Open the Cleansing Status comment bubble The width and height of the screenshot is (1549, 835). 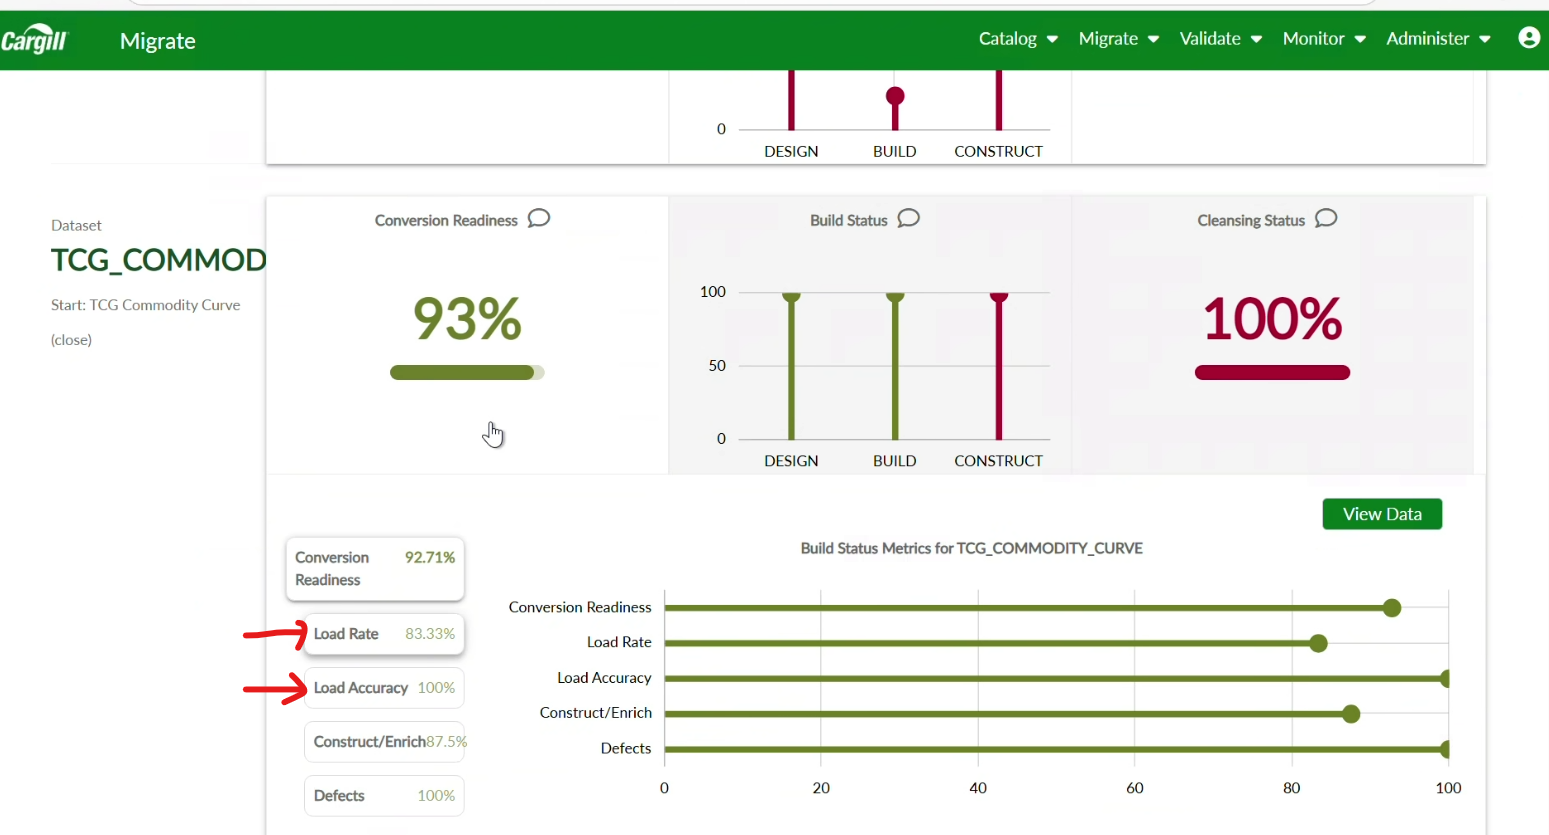click(1326, 218)
